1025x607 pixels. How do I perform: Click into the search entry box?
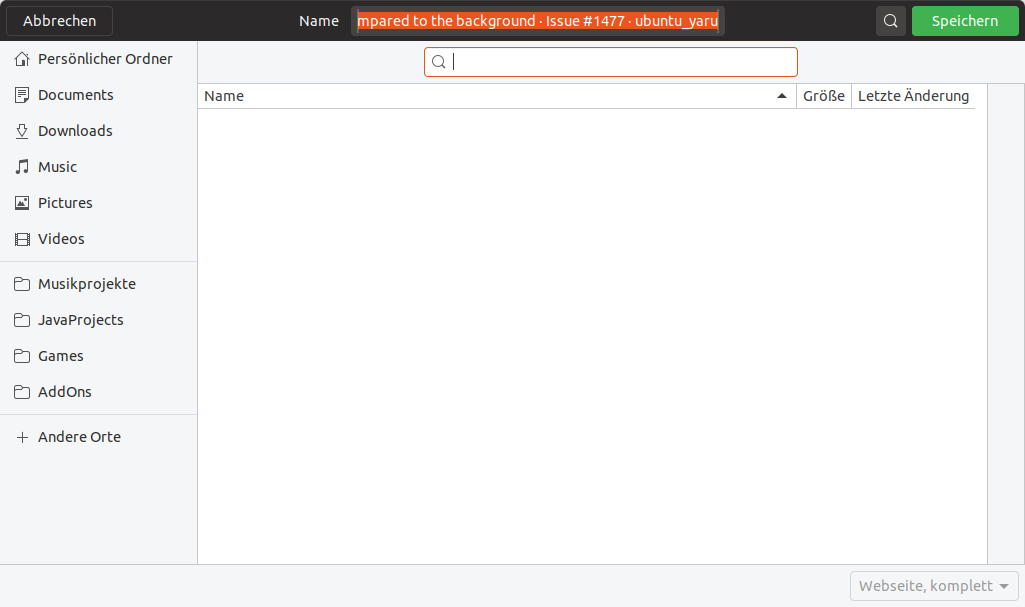tap(611, 62)
